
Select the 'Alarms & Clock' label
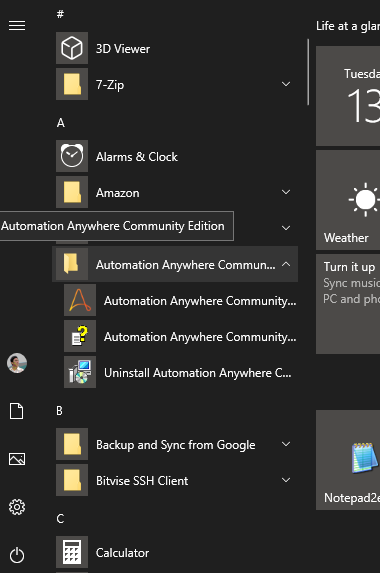137,157
